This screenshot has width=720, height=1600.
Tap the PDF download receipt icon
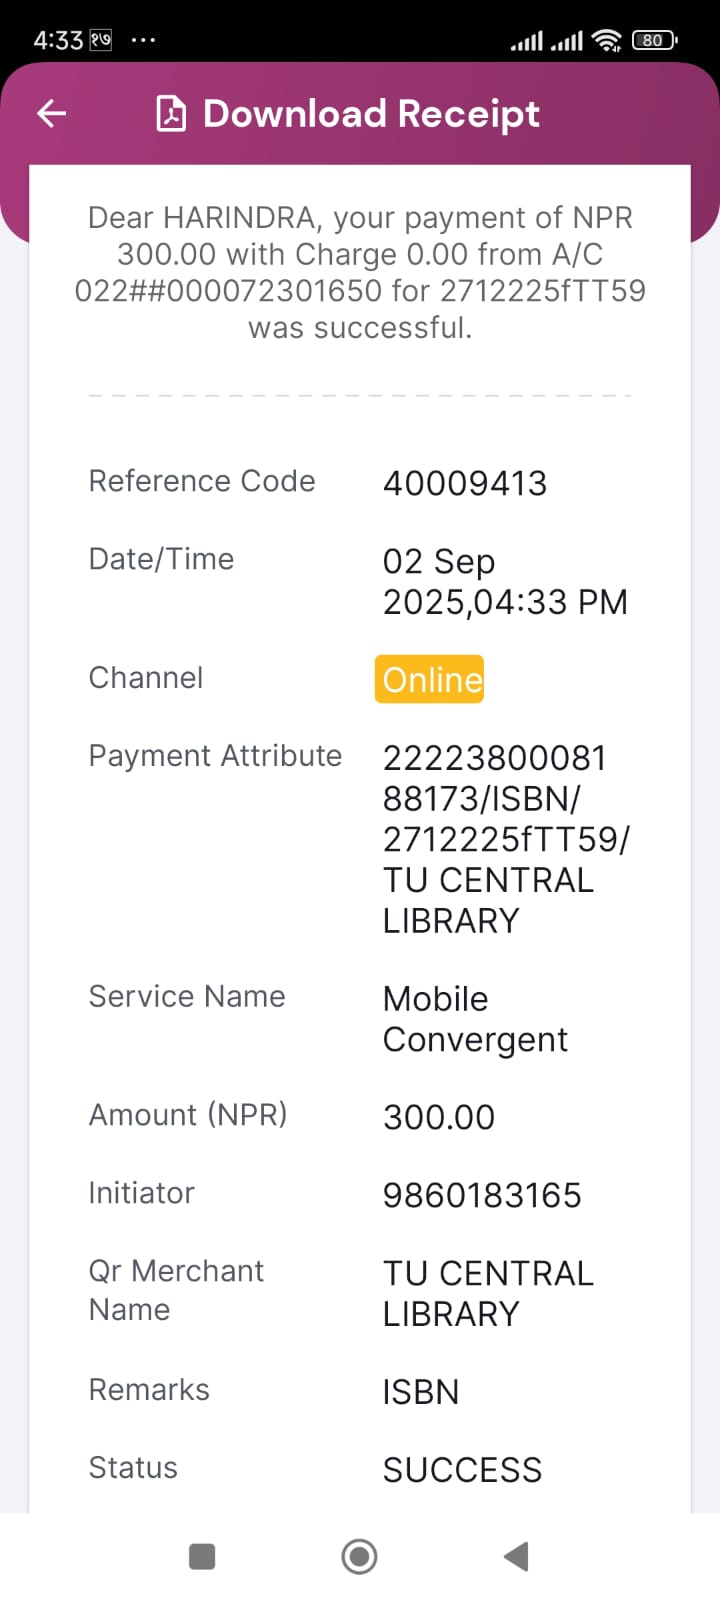point(171,114)
